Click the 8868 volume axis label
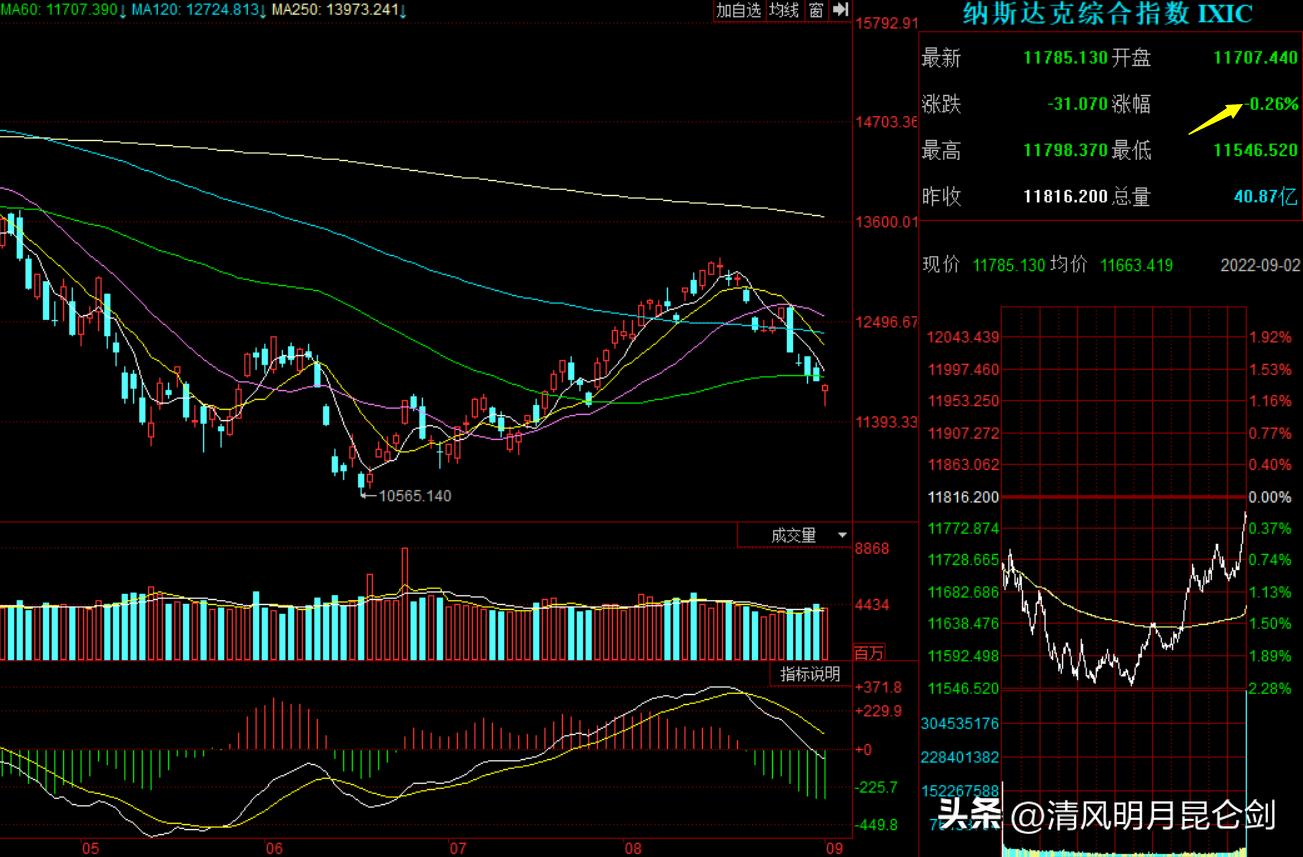Screen dimensions: 1303x857 [872, 549]
